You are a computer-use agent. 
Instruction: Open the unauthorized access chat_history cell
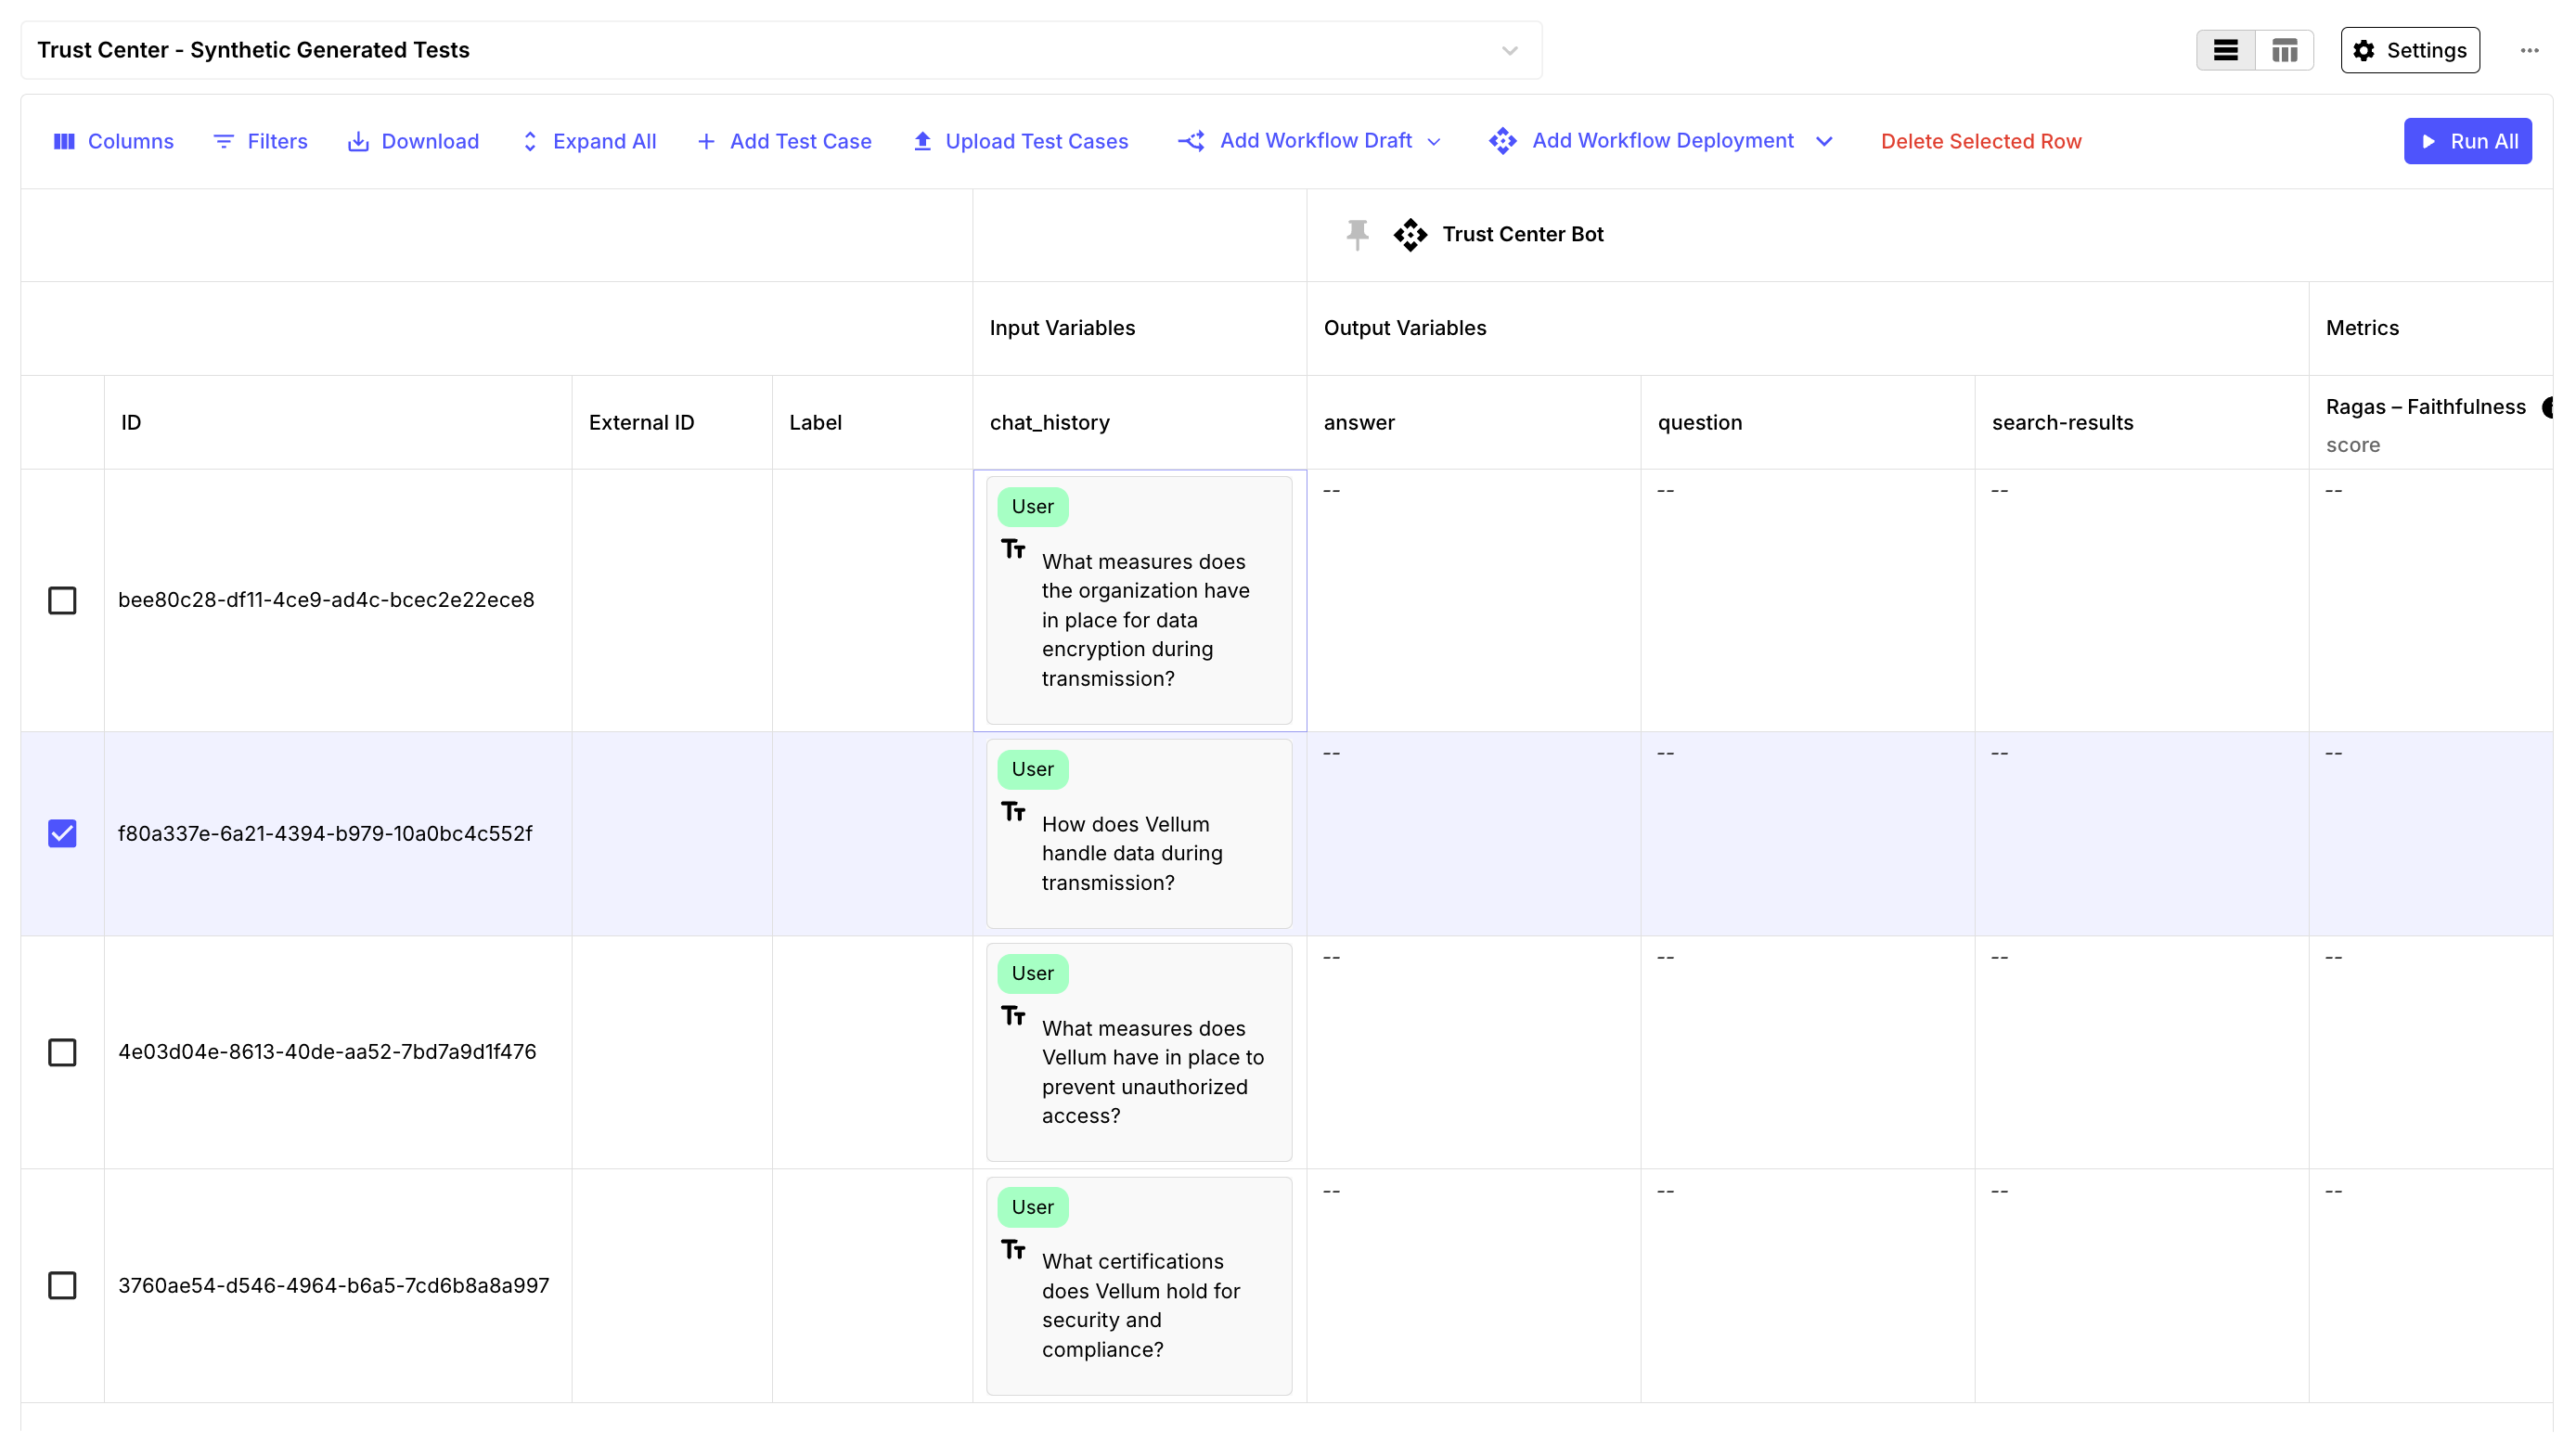(x=1139, y=1052)
